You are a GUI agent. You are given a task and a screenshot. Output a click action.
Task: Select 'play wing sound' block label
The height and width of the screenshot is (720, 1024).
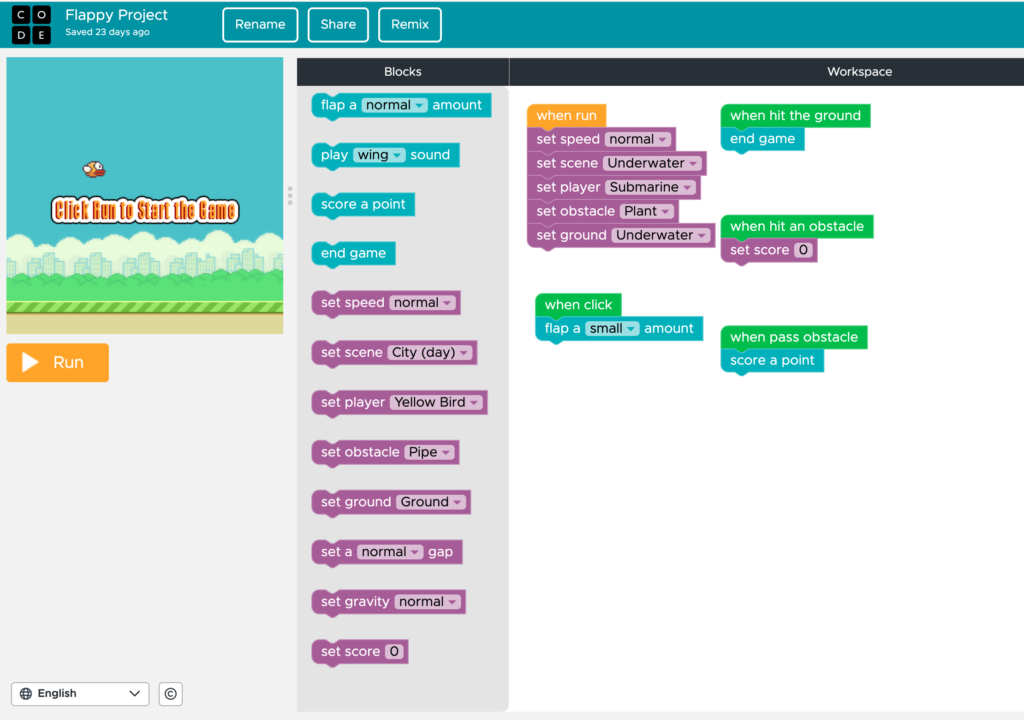tap(385, 155)
